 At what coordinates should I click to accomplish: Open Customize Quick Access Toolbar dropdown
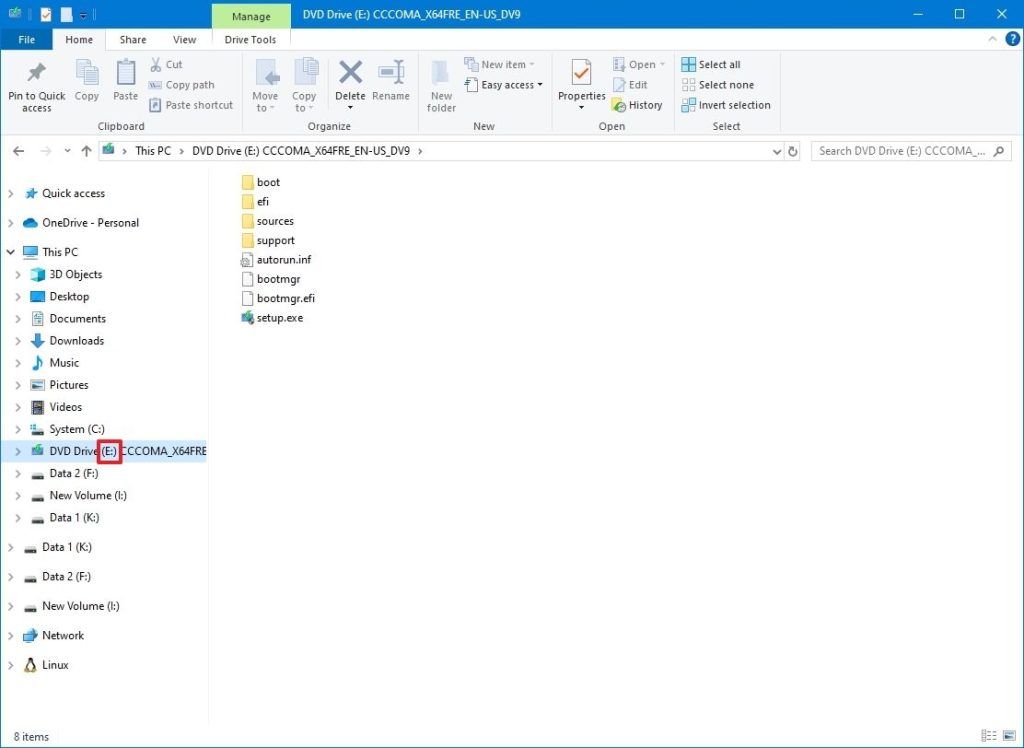pos(84,15)
